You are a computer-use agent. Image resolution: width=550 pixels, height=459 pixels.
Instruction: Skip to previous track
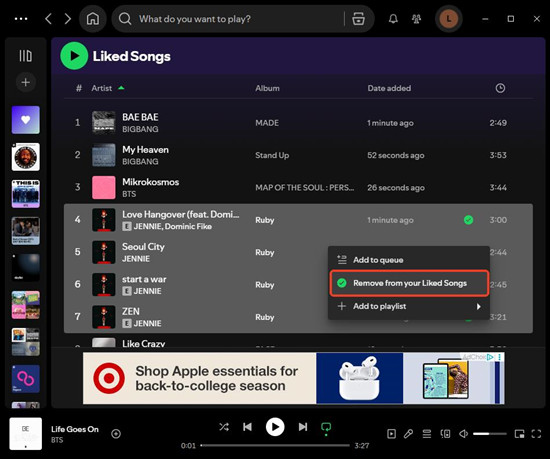point(247,427)
